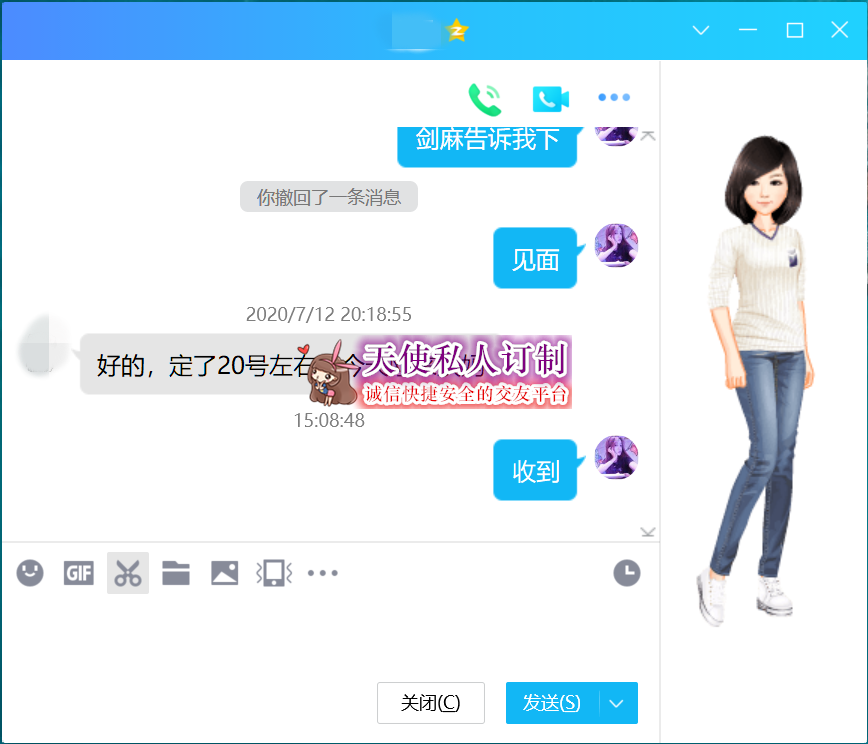868x744 pixels.
Task: Open more input tools via ellipsis icon
Action: (322, 573)
